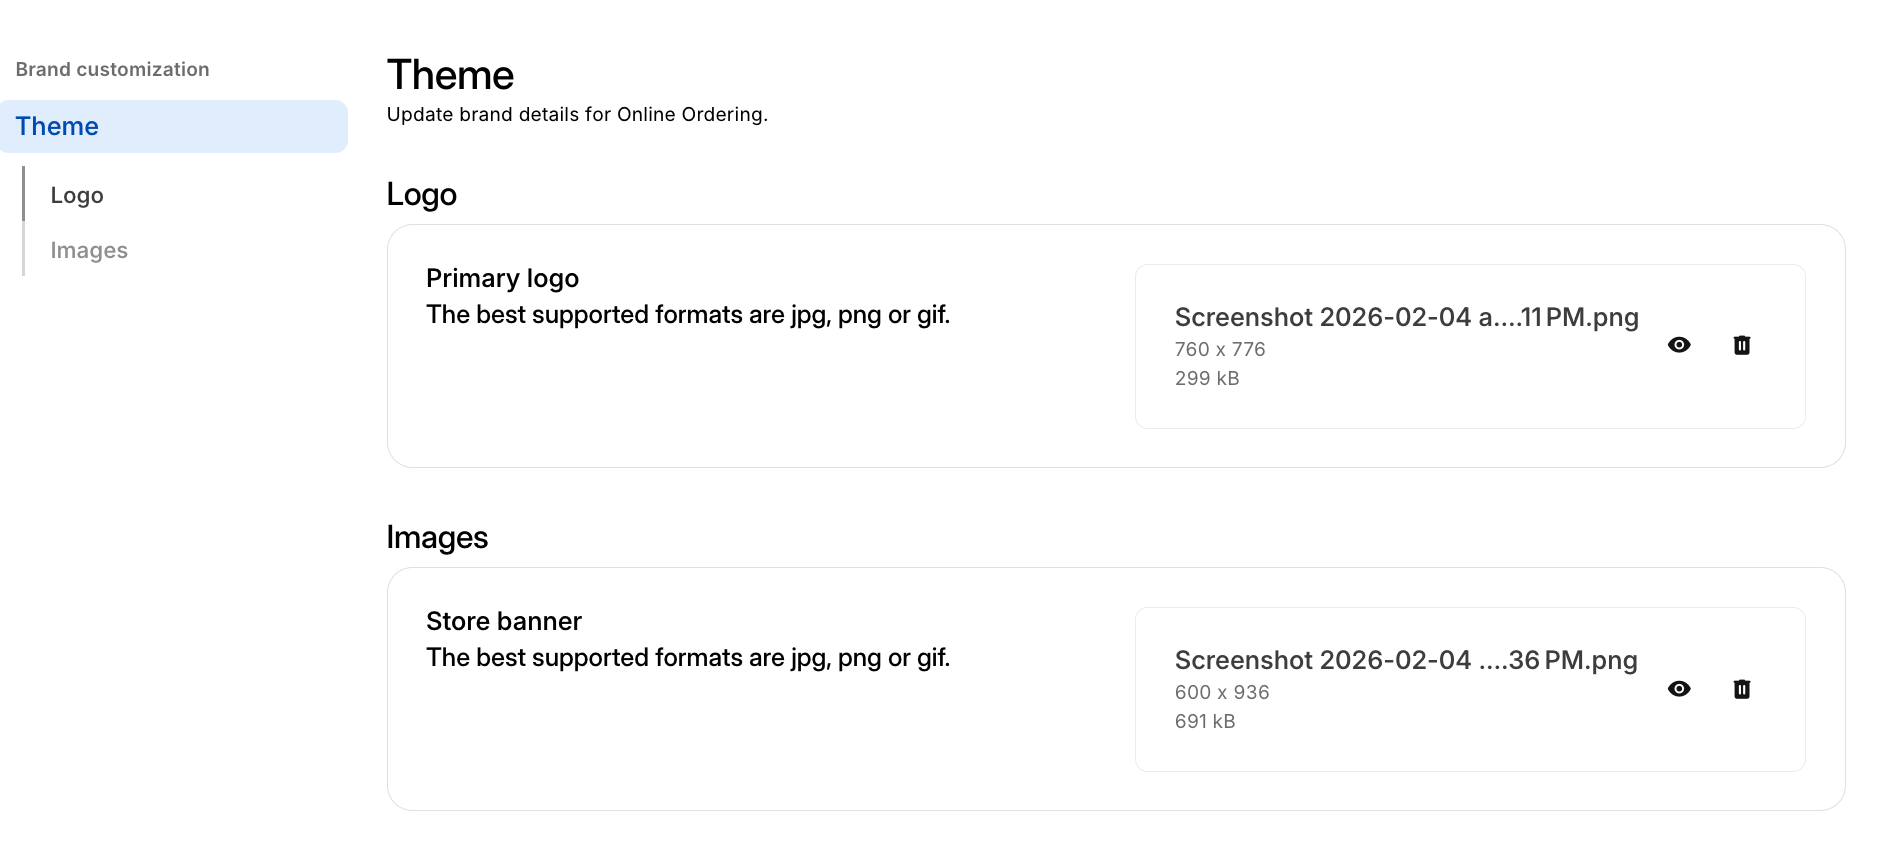The width and height of the screenshot is (1878, 846).
Task: Click the Store banner label
Action: click(x=503, y=621)
